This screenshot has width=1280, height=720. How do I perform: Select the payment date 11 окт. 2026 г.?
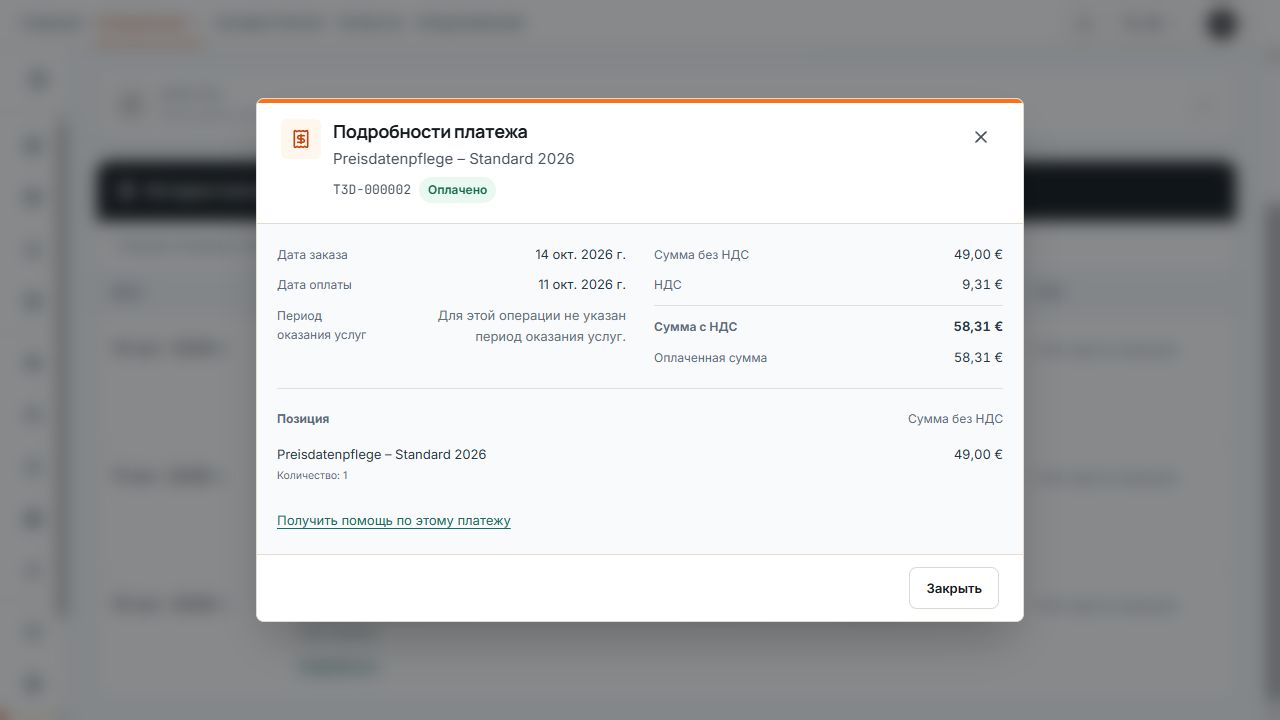(x=582, y=284)
